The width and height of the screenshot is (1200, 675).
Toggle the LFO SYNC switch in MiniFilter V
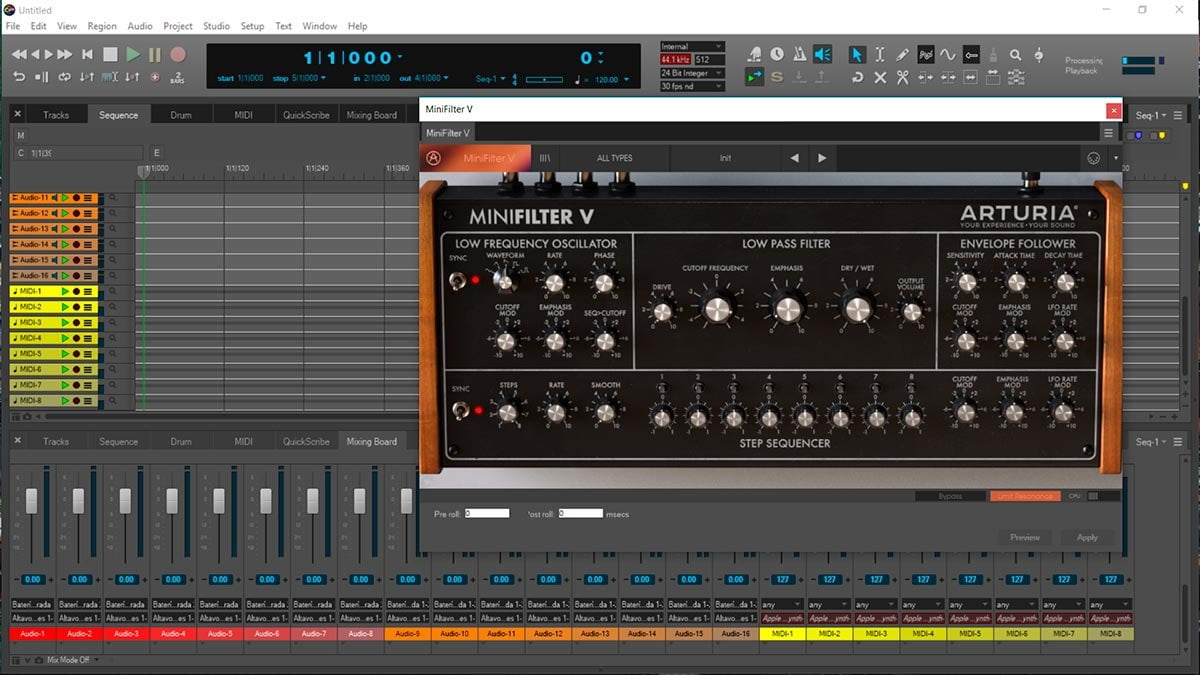pyautogui.click(x=458, y=280)
